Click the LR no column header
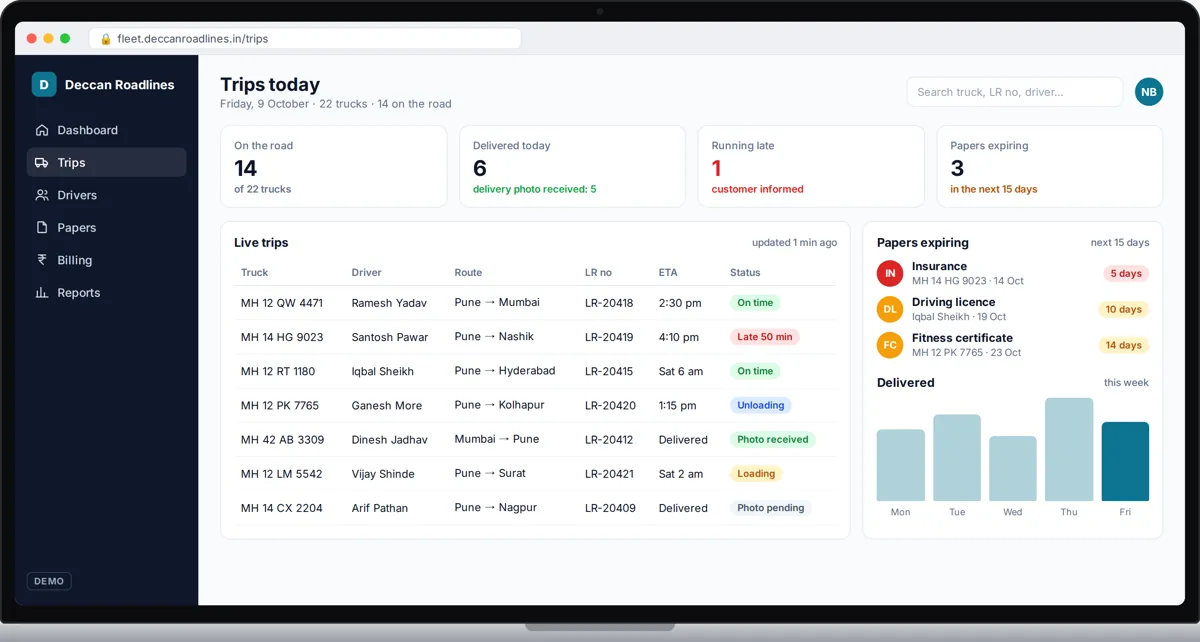Screen dimensions: 1200x642 (x=598, y=272)
